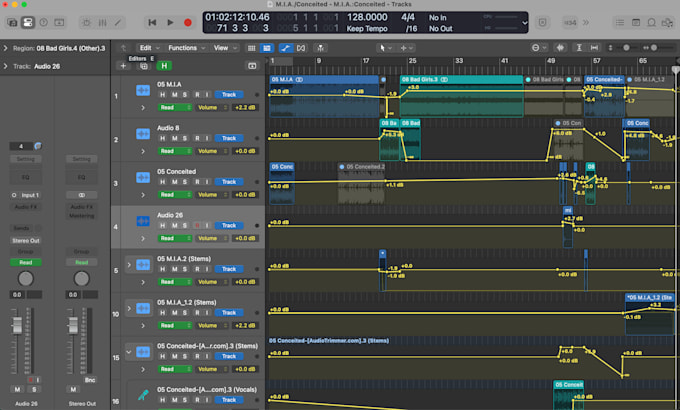Click Track button on 05 M.I.A track
Image resolution: width=680 pixels, height=410 pixels.
[229, 95]
